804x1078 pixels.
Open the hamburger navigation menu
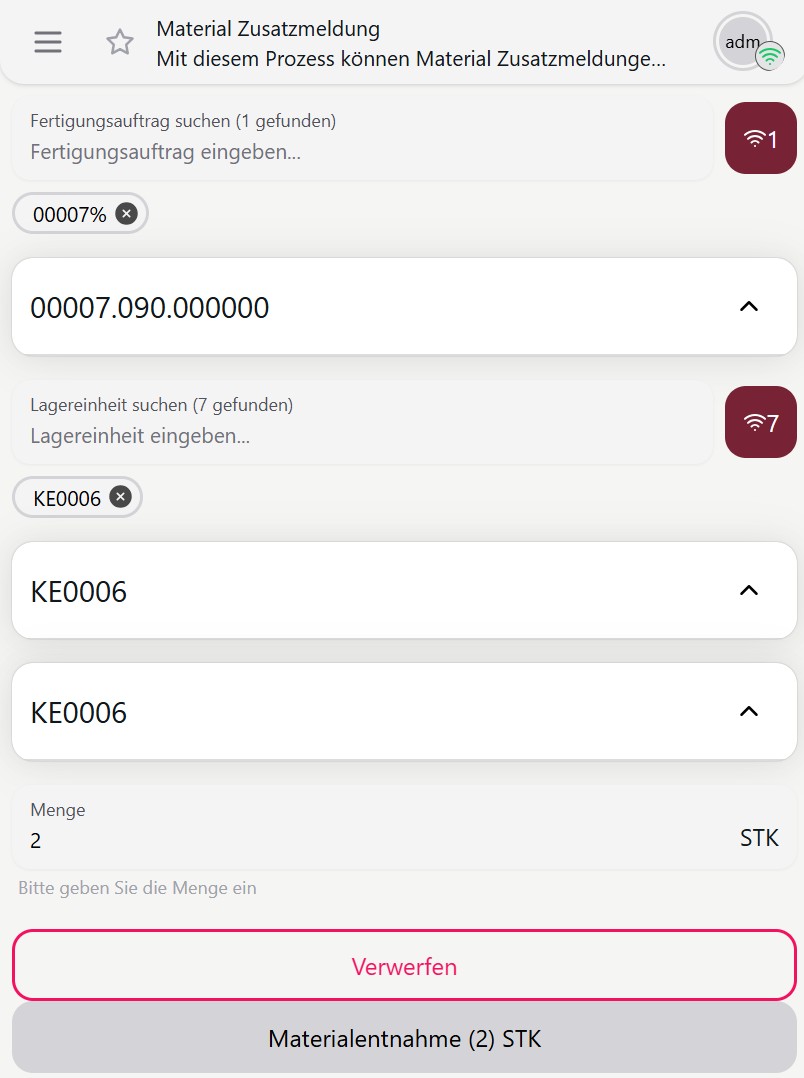coord(48,42)
